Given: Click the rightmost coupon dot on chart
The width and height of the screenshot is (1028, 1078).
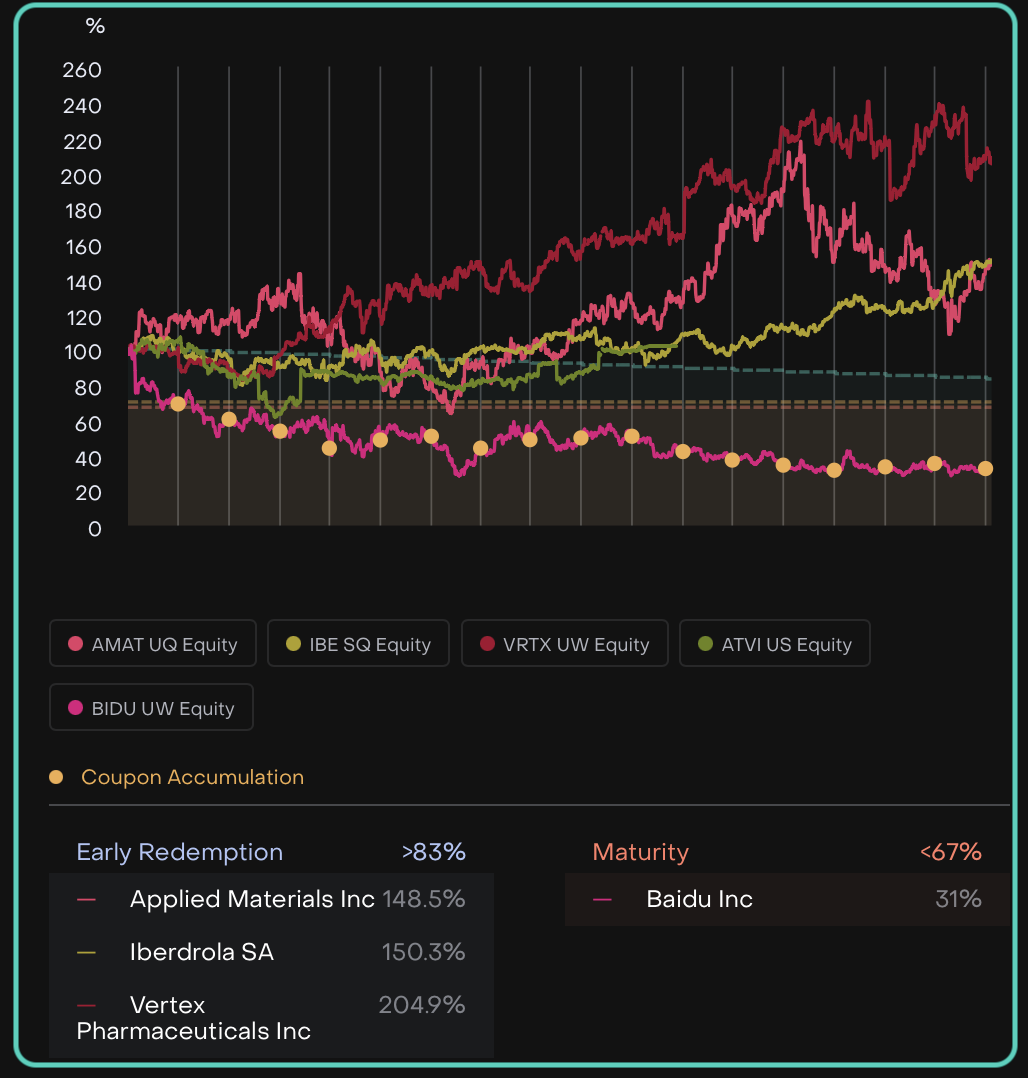Looking at the screenshot, I should [x=985, y=468].
